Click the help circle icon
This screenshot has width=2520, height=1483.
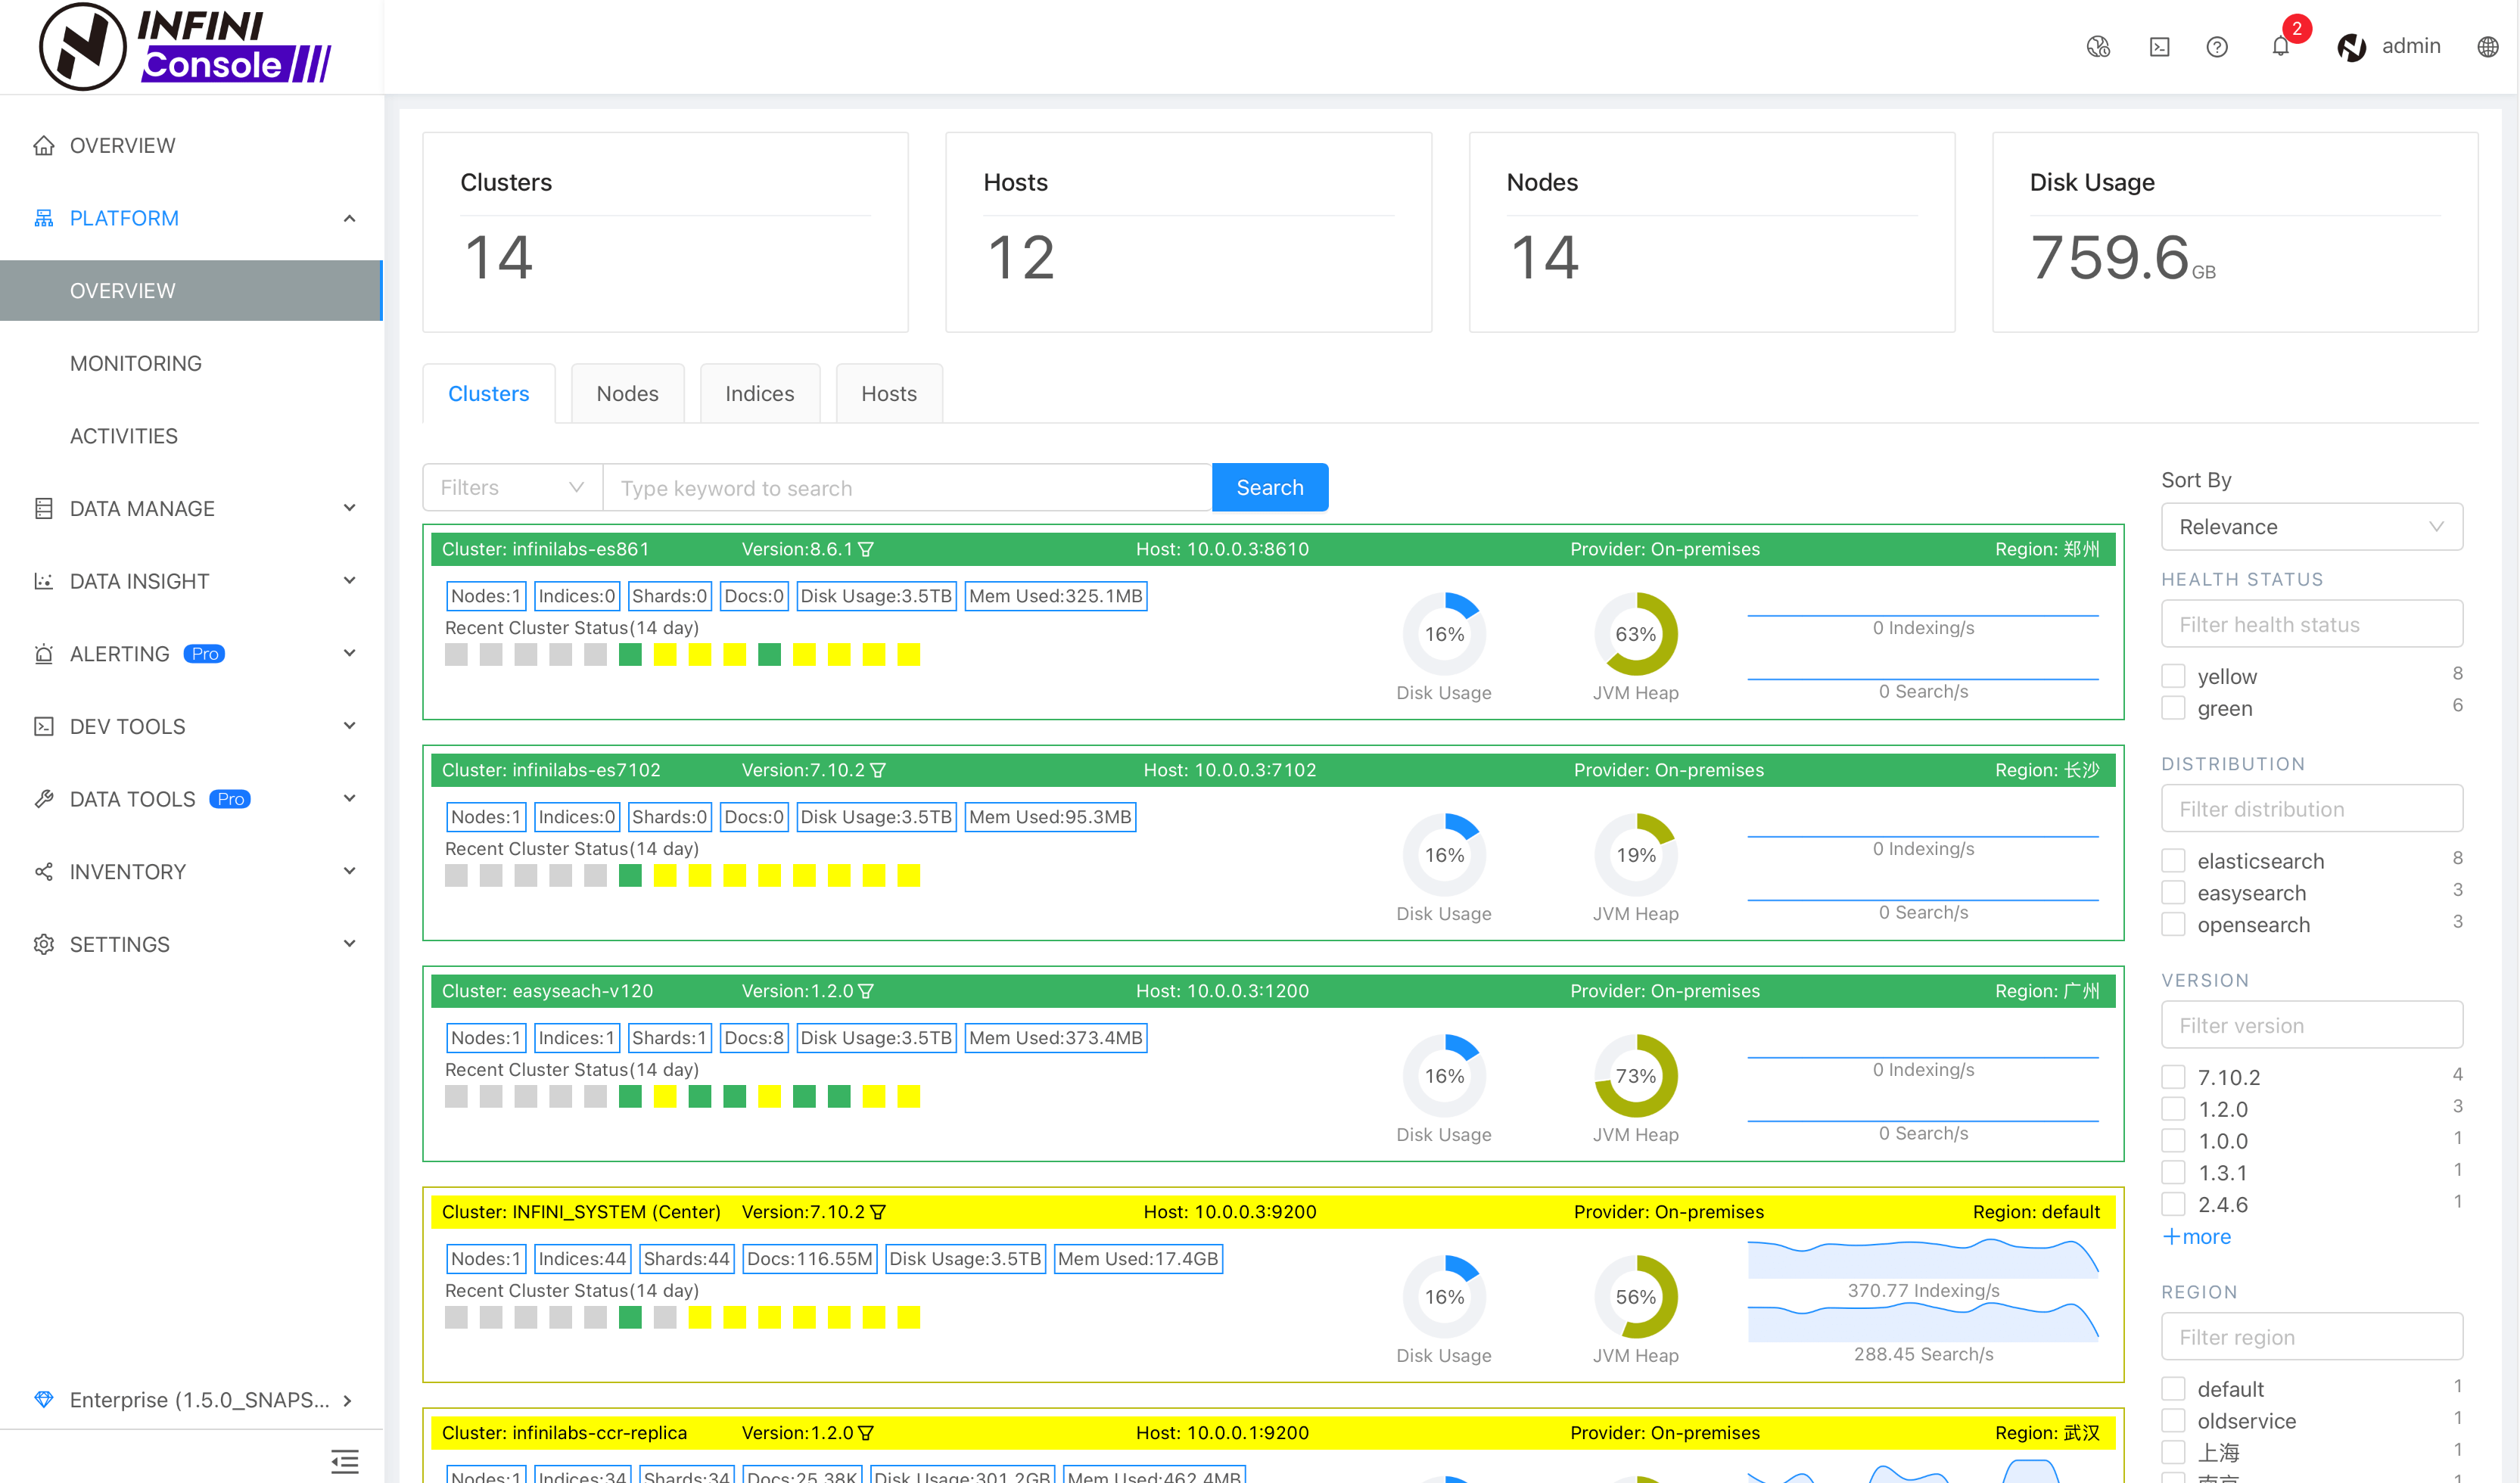pos(2218,49)
